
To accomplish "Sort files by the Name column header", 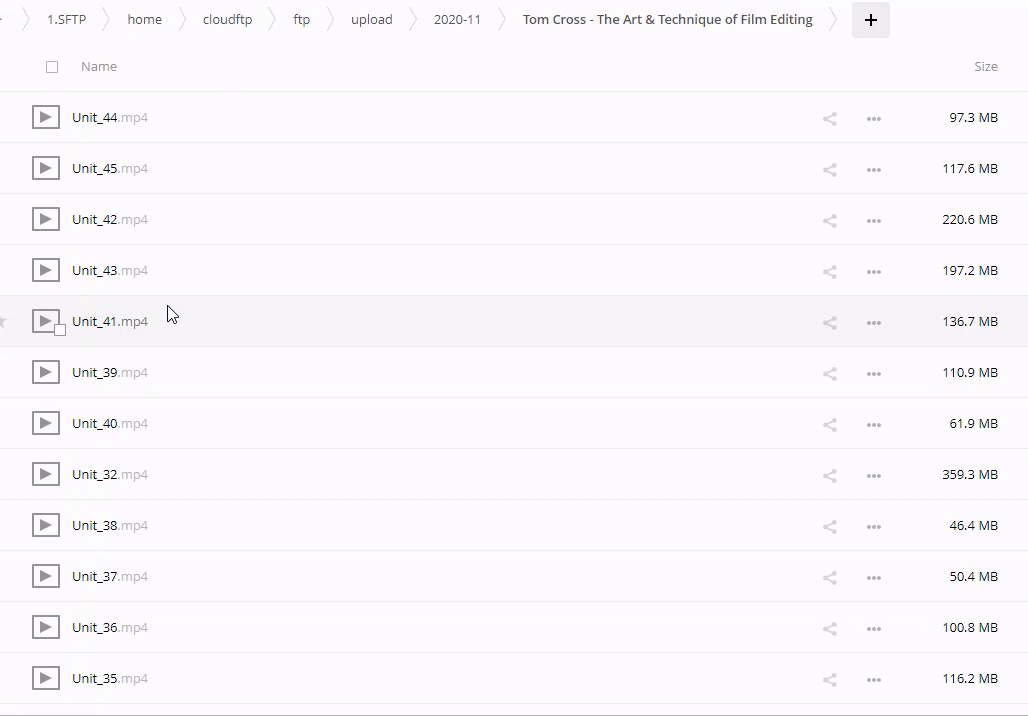I will pos(99,67).
